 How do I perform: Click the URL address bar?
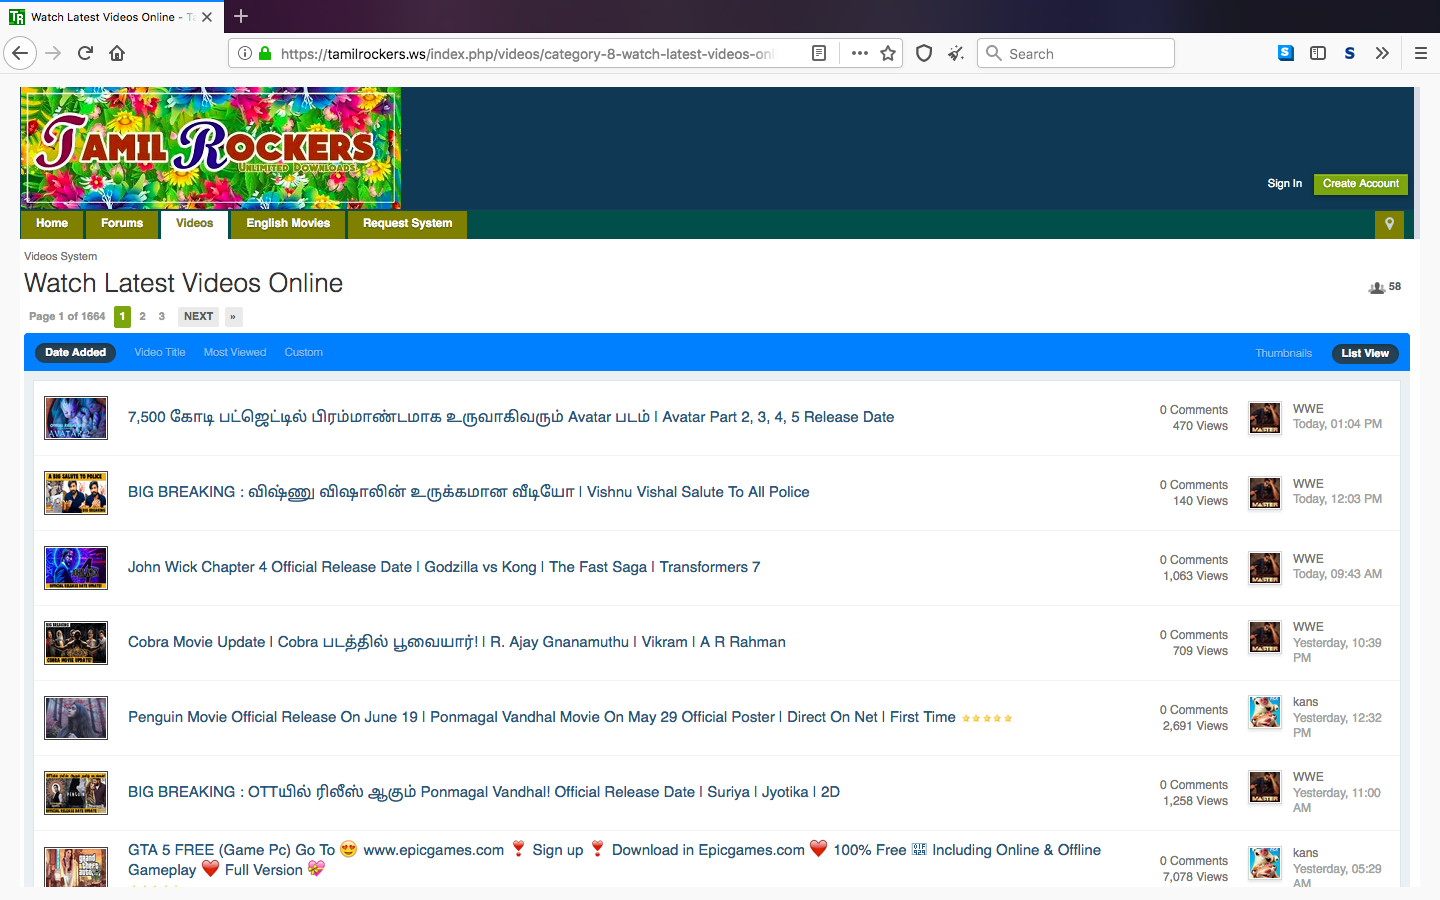click(525, 53)
